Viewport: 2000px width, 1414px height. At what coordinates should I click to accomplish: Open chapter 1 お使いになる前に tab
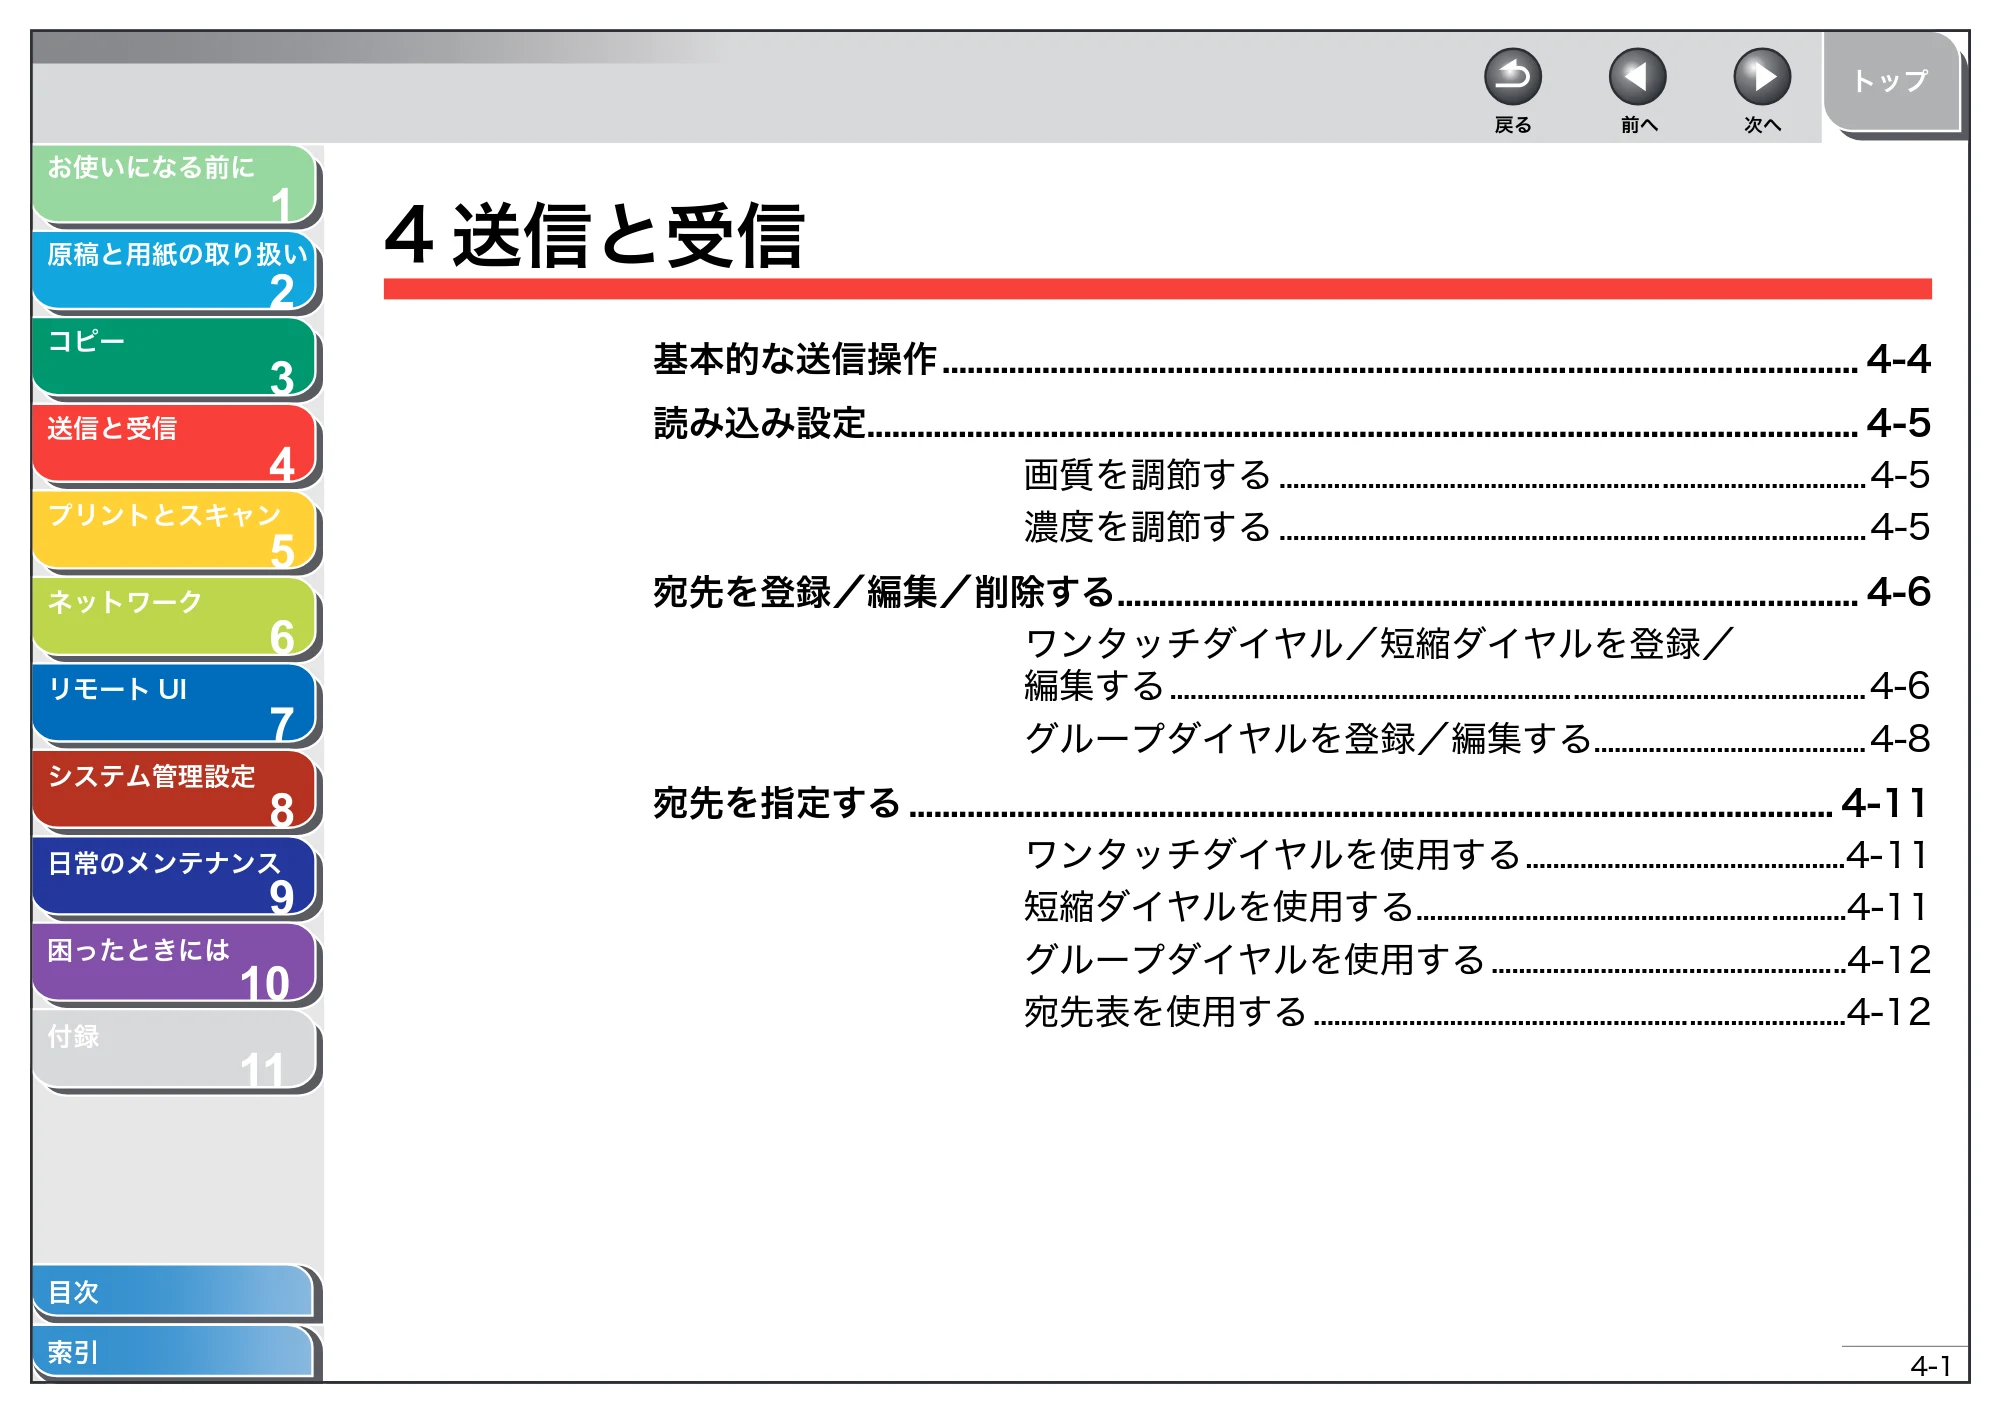[175, 185]
